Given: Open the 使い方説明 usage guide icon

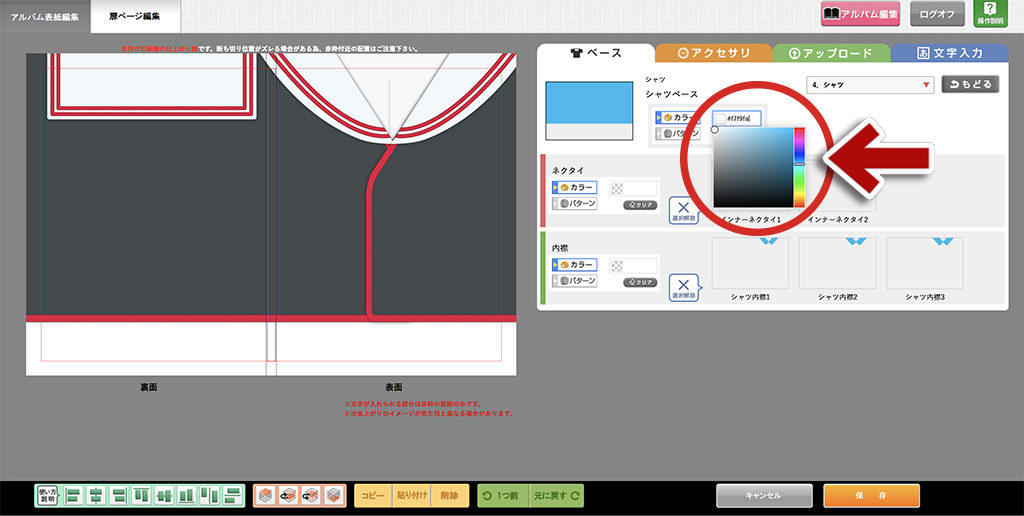Looking at the screenshot, I should (47, 496).
